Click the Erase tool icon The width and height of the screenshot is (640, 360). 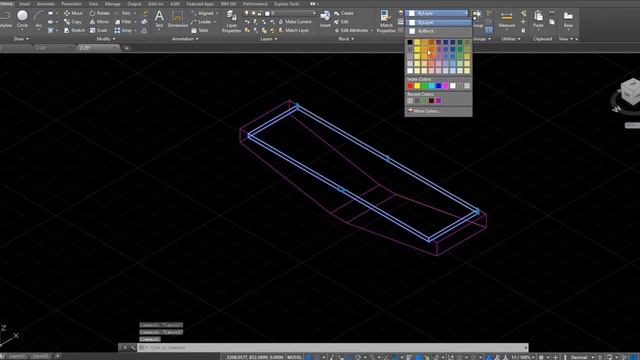coord(144,13)
